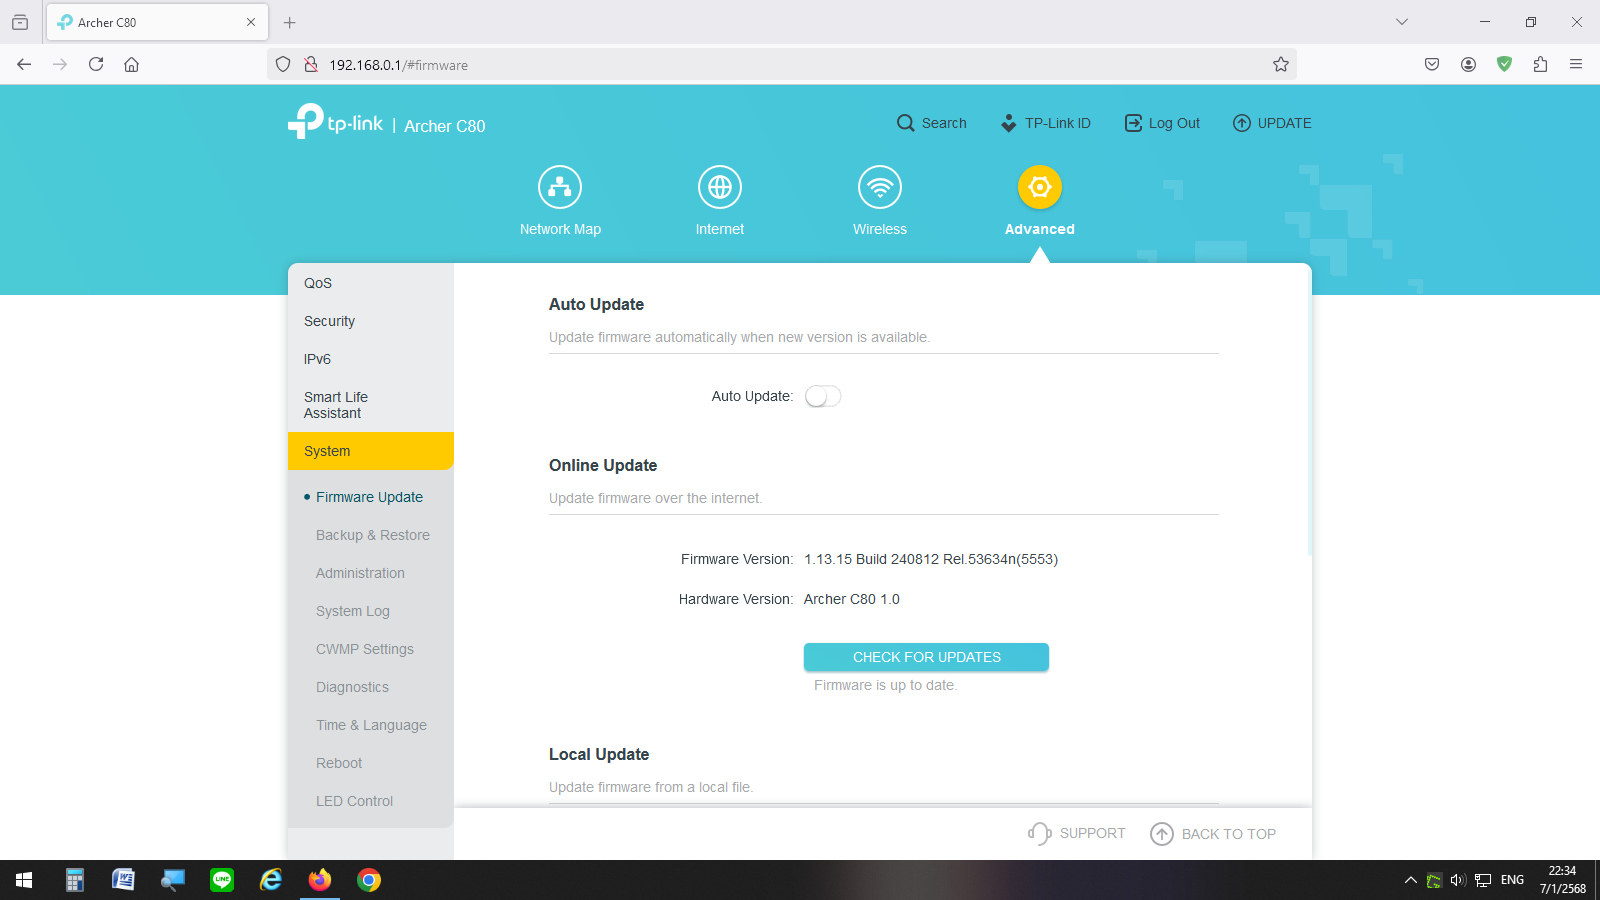
Task: Expand the System sidebar section
Action: pos(370,451)
